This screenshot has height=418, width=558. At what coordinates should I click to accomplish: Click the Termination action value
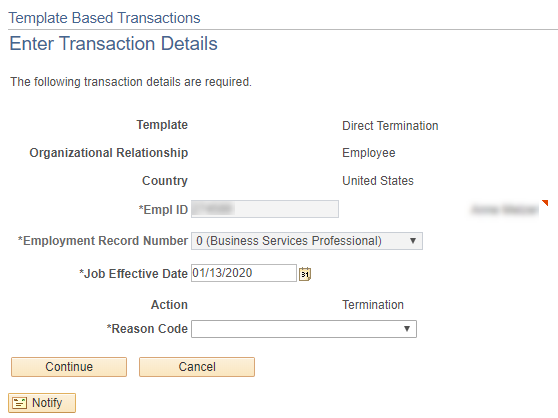click(x=373, y=305)
